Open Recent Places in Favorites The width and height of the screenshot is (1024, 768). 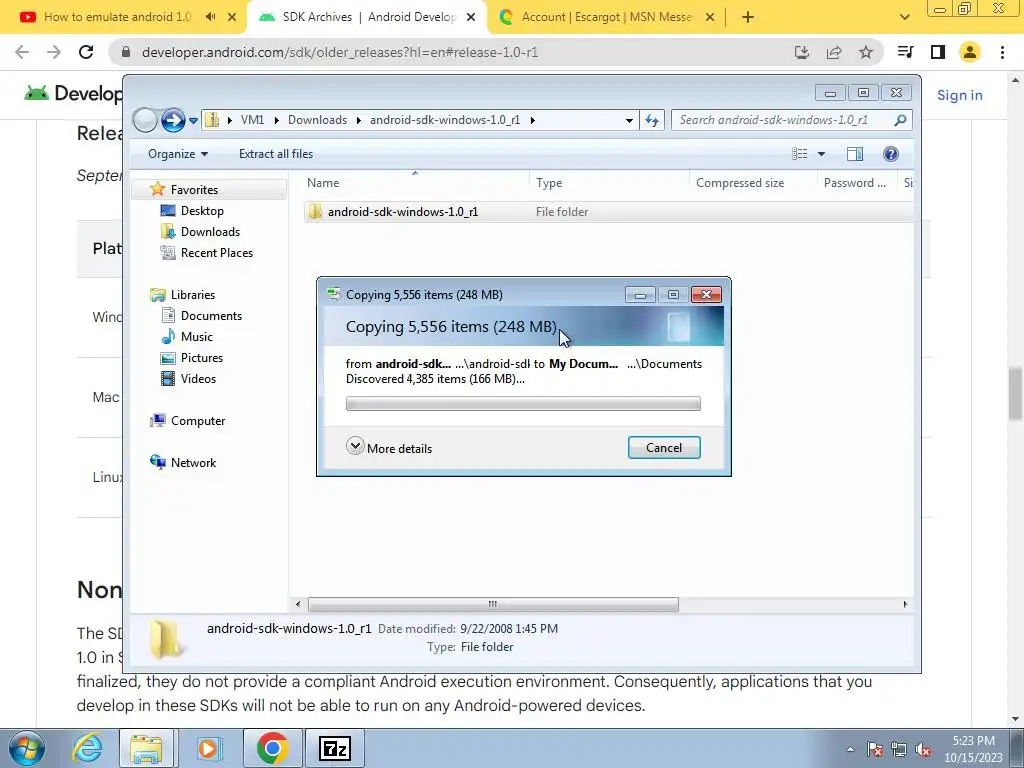click(x=216, y=252)
